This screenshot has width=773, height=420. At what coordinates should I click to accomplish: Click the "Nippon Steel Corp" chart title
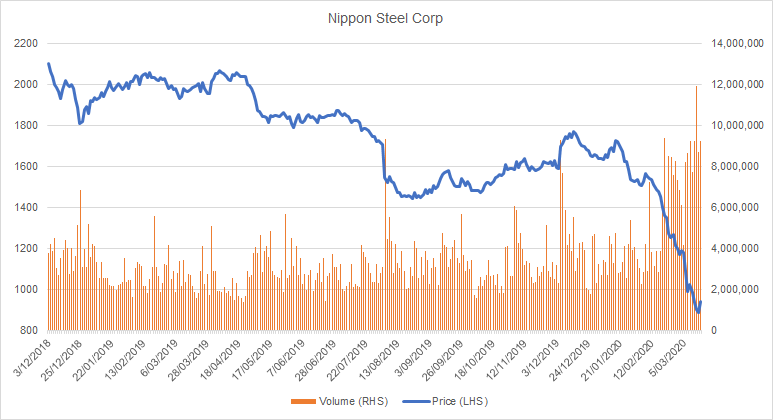pos(386,18)
